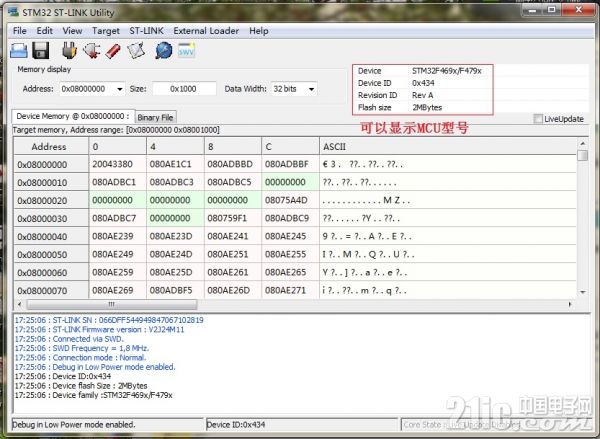The width and height of the screenshot is (600, 439).
Task: Click the ST-LINK Utility title bar icon
Action: pos(13,12)
